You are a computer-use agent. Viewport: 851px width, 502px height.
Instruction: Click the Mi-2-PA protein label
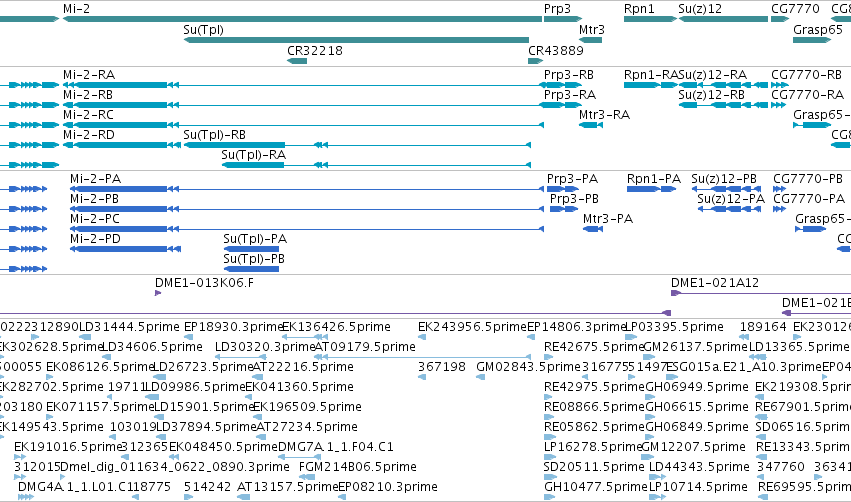[96, 179]
